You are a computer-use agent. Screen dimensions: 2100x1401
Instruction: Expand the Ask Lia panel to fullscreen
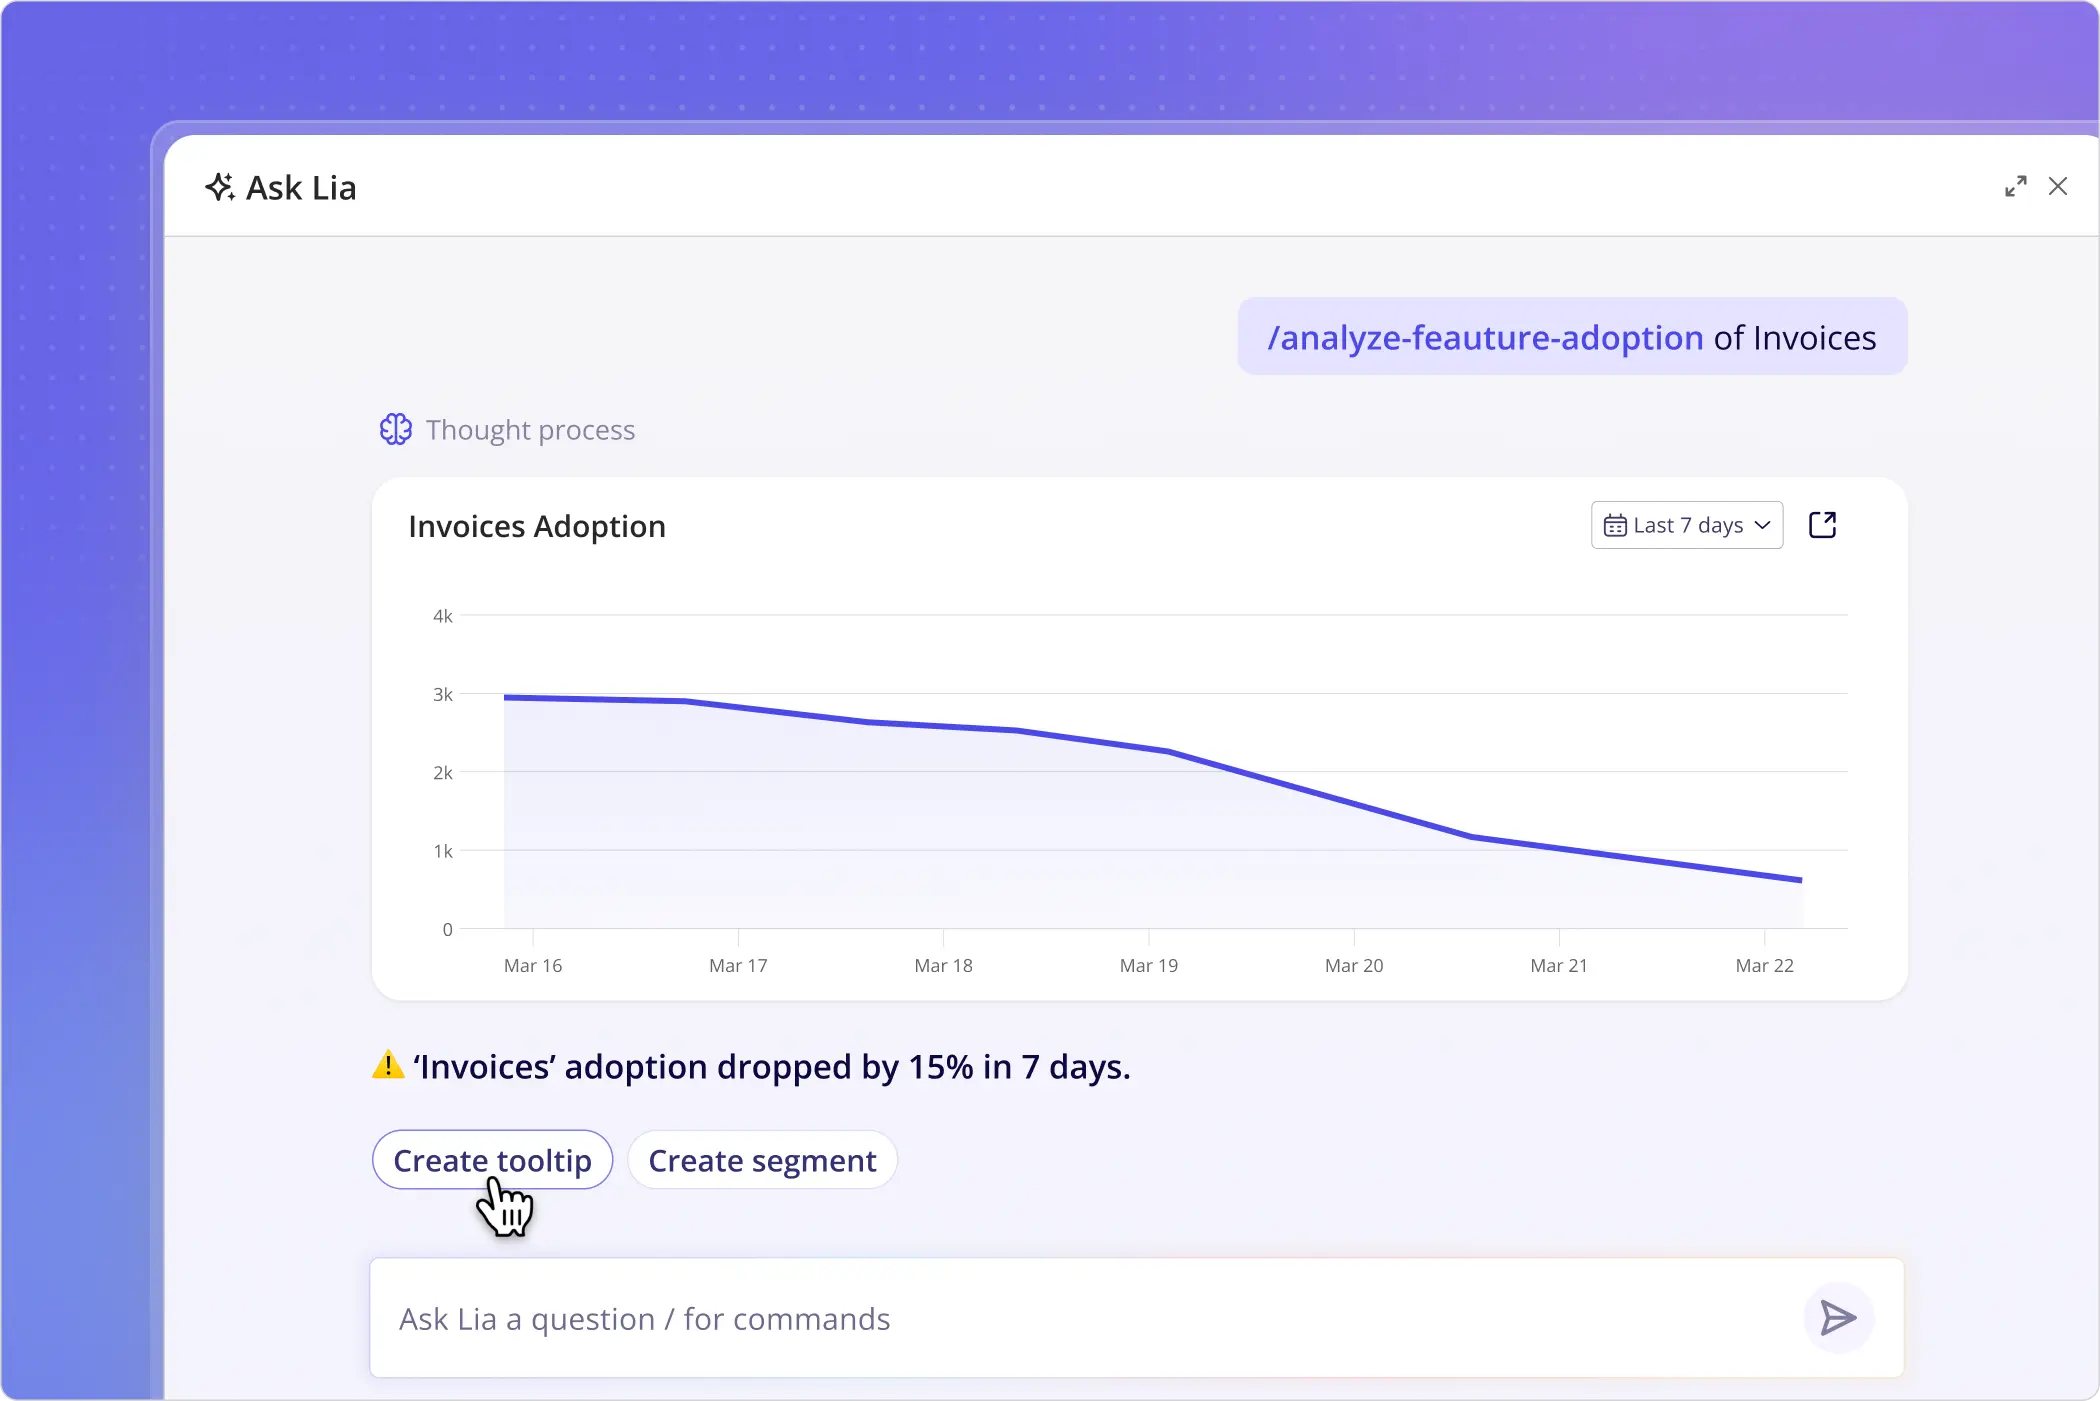tap(2015, 187)
